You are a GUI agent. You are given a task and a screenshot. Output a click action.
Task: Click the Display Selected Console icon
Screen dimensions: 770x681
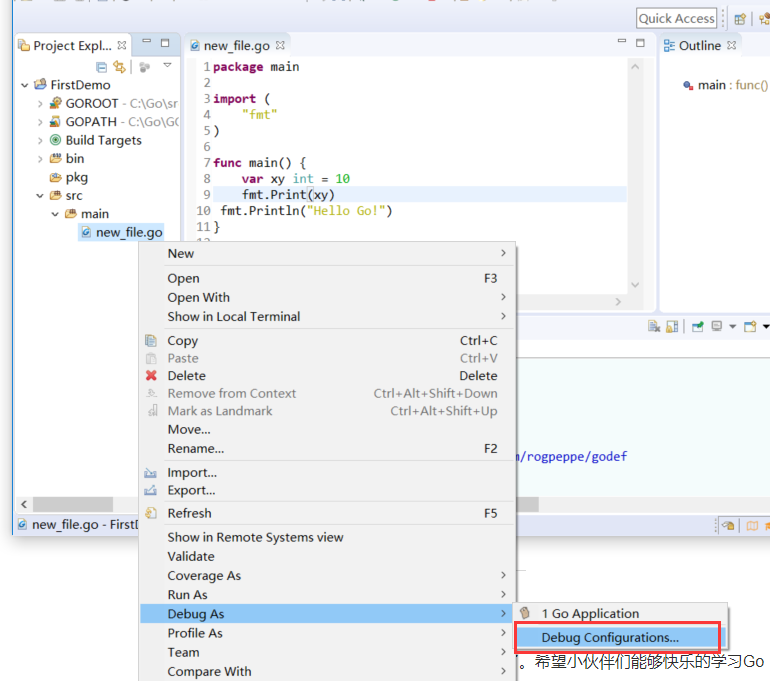717,327
